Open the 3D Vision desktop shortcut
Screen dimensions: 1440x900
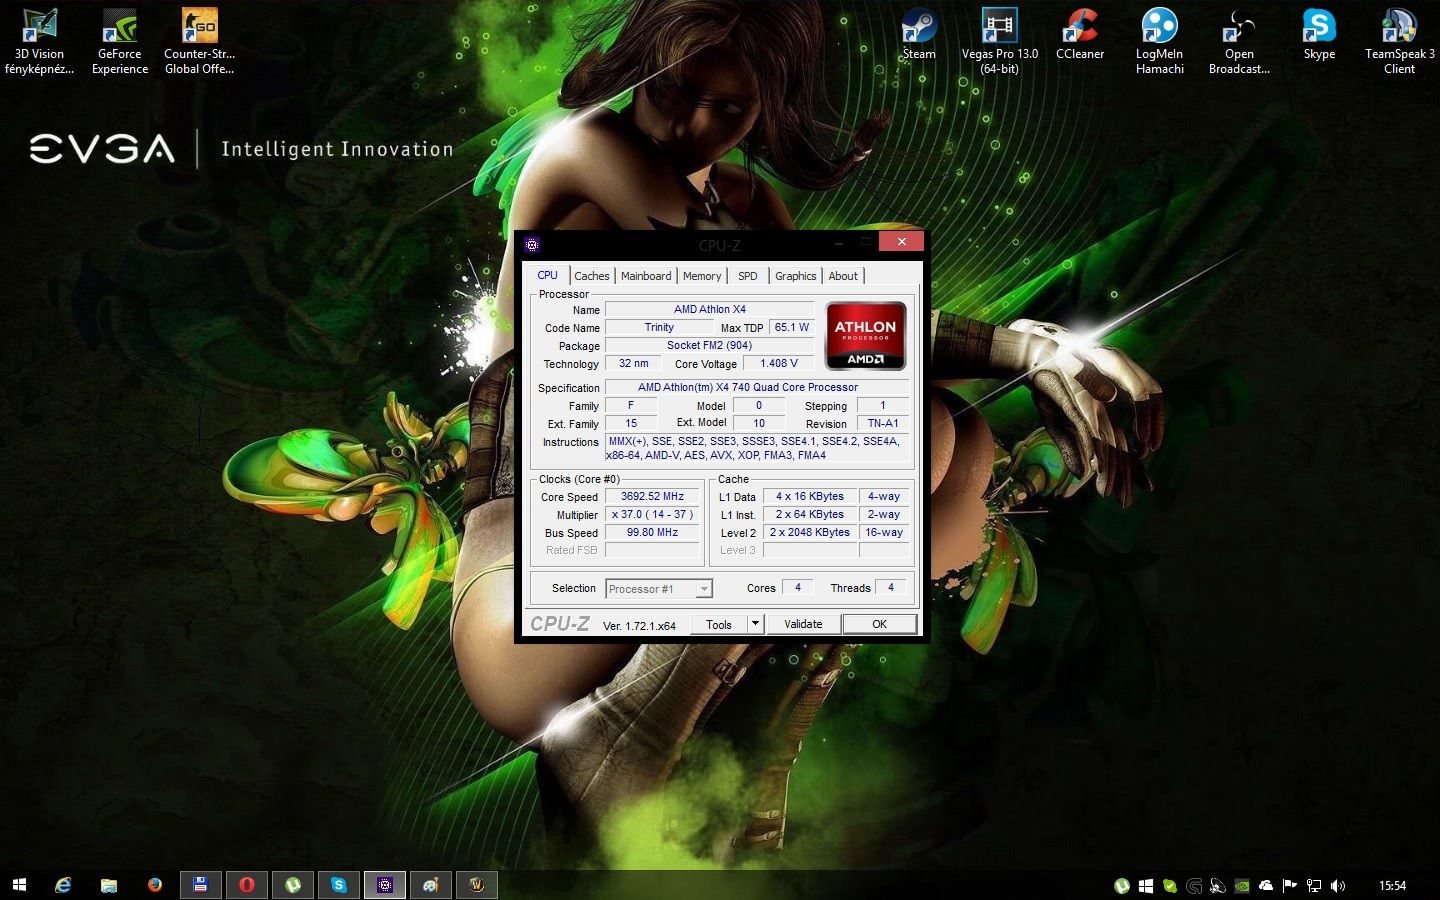pyautogui.click(x=39, y=41)
